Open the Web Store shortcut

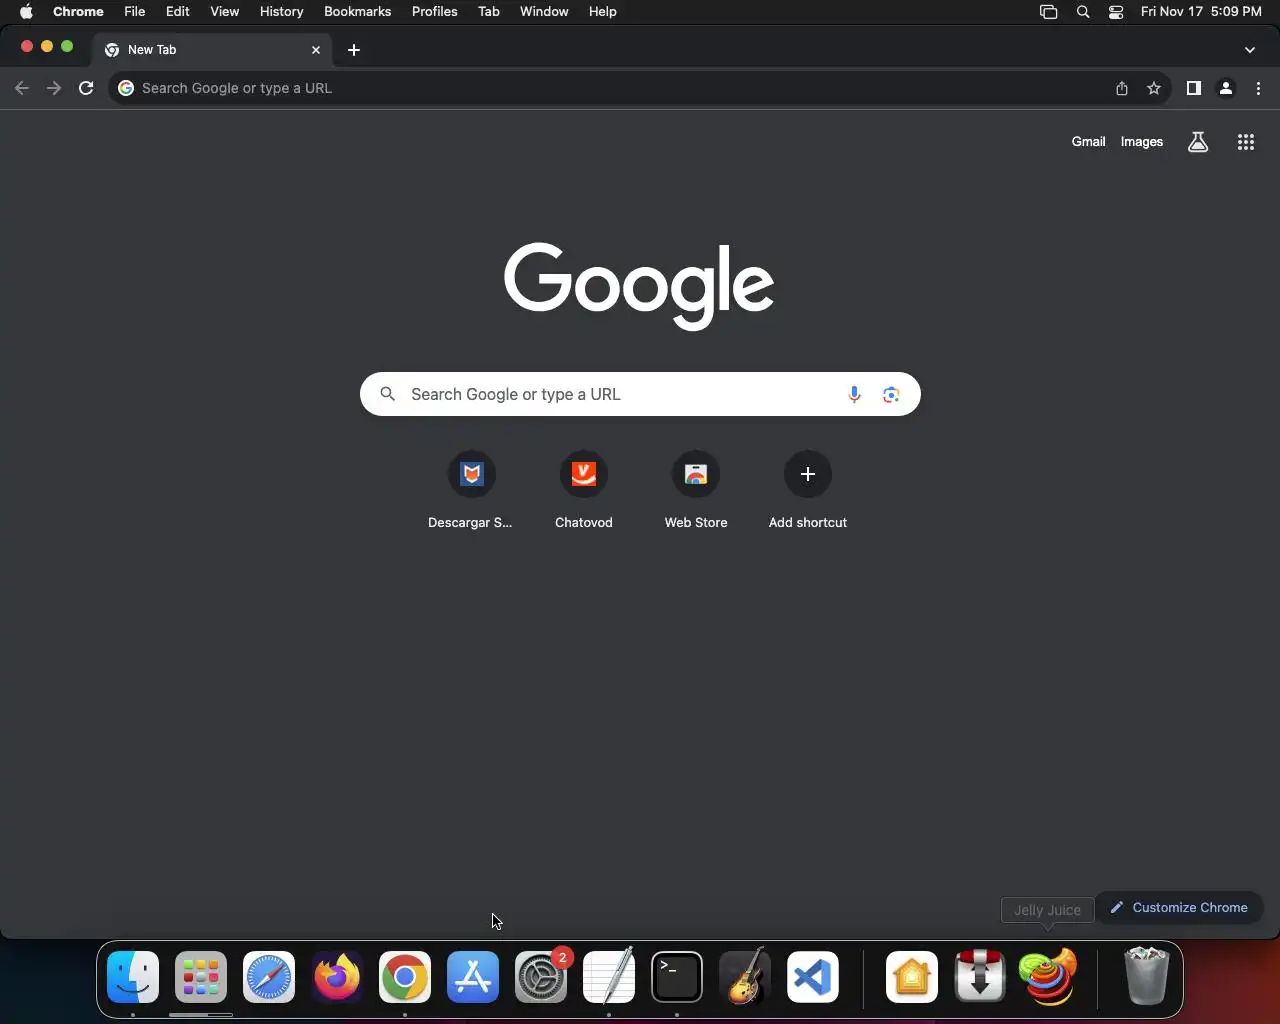(696, 490)
